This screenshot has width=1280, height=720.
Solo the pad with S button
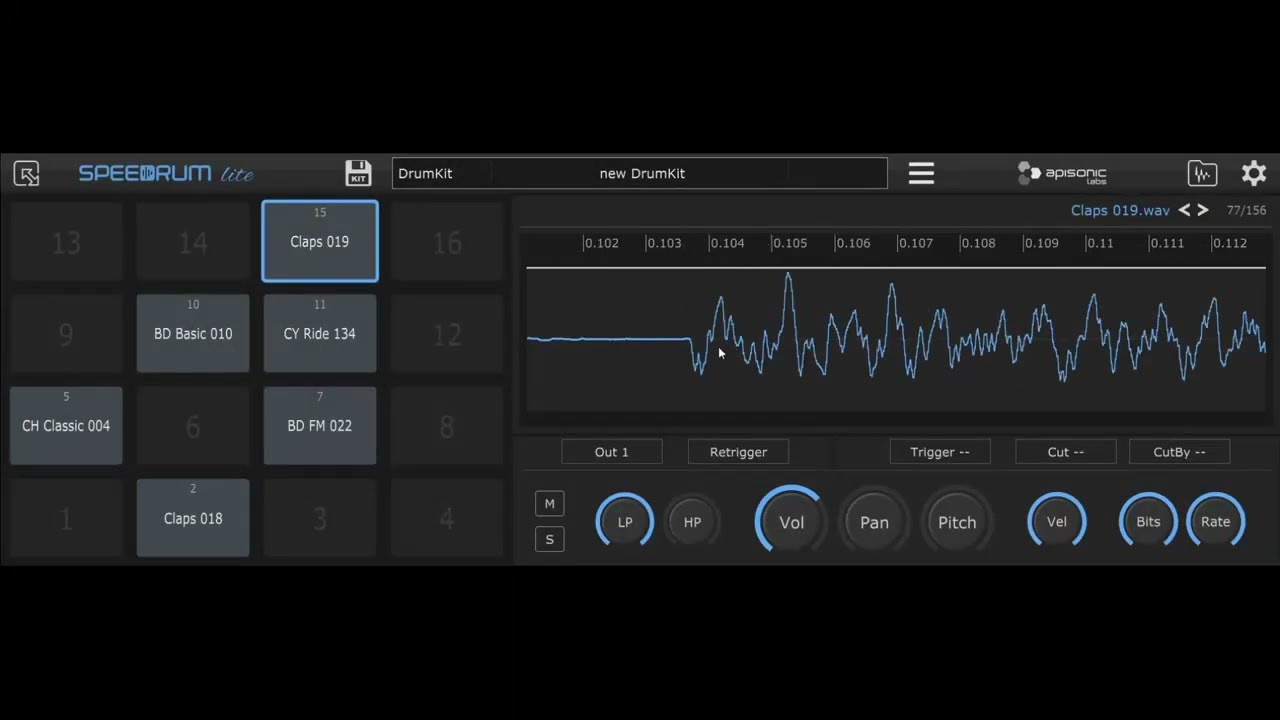pyautogui.click(x=549, y=540)
